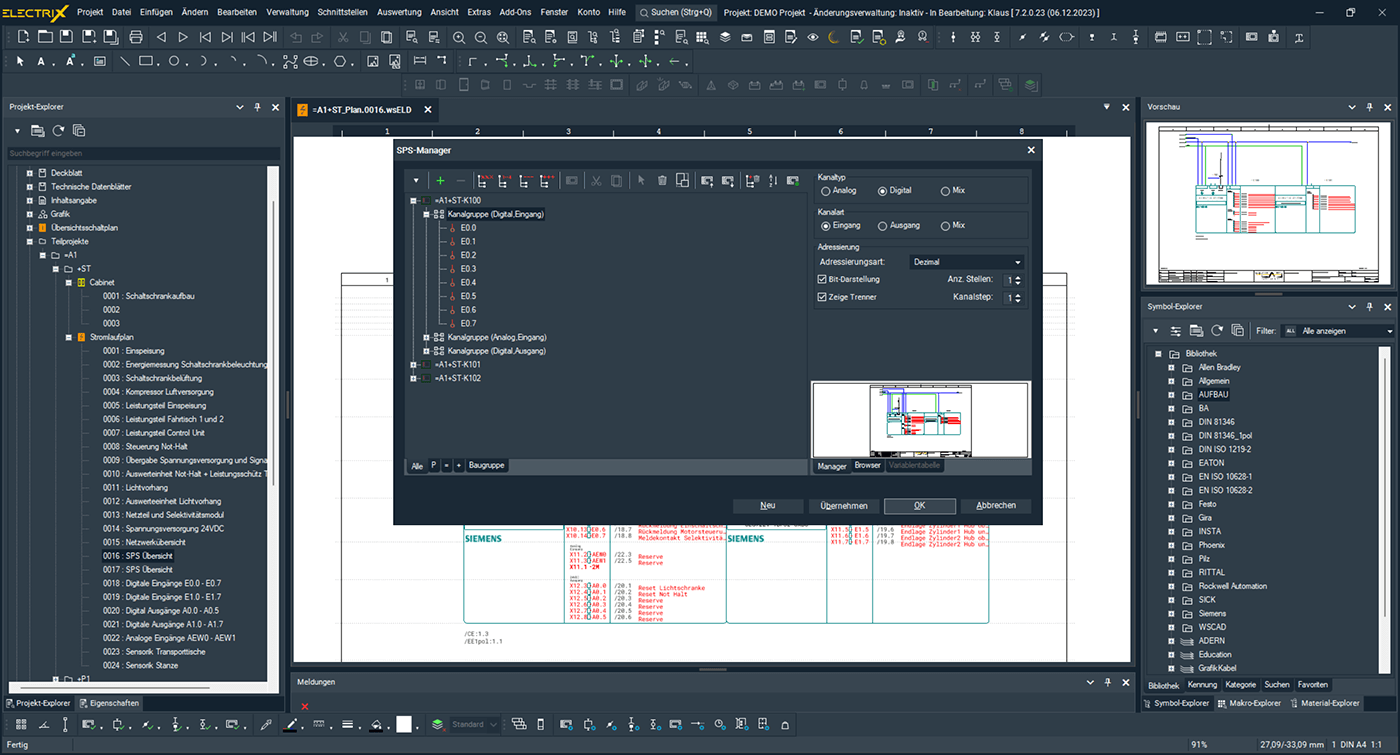
Task: Select the circle drawing tool
Action: 173,61
